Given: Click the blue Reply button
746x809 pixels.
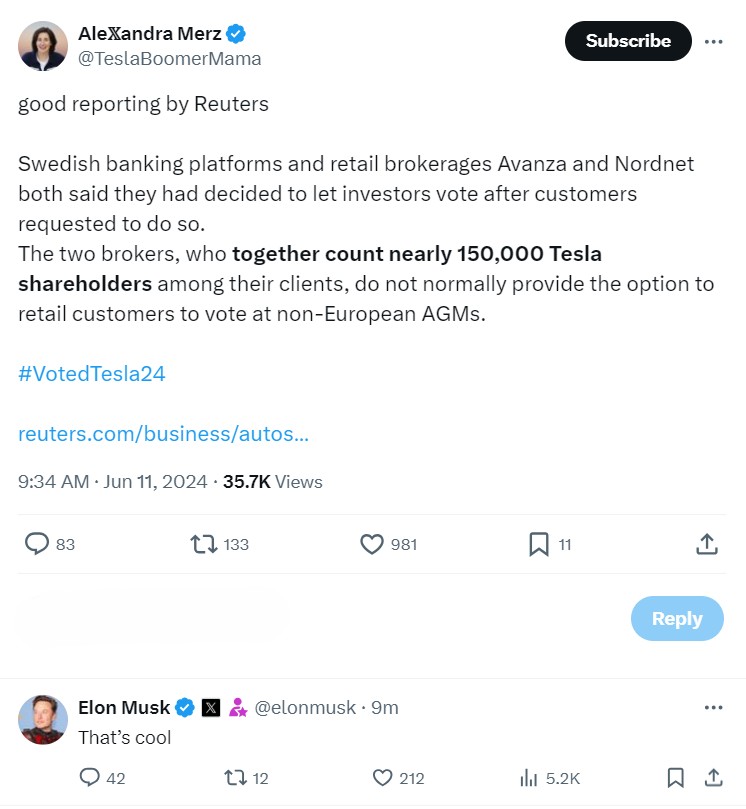Looking at the screenshot, I should pyautogui.click(x=677, y=619).
